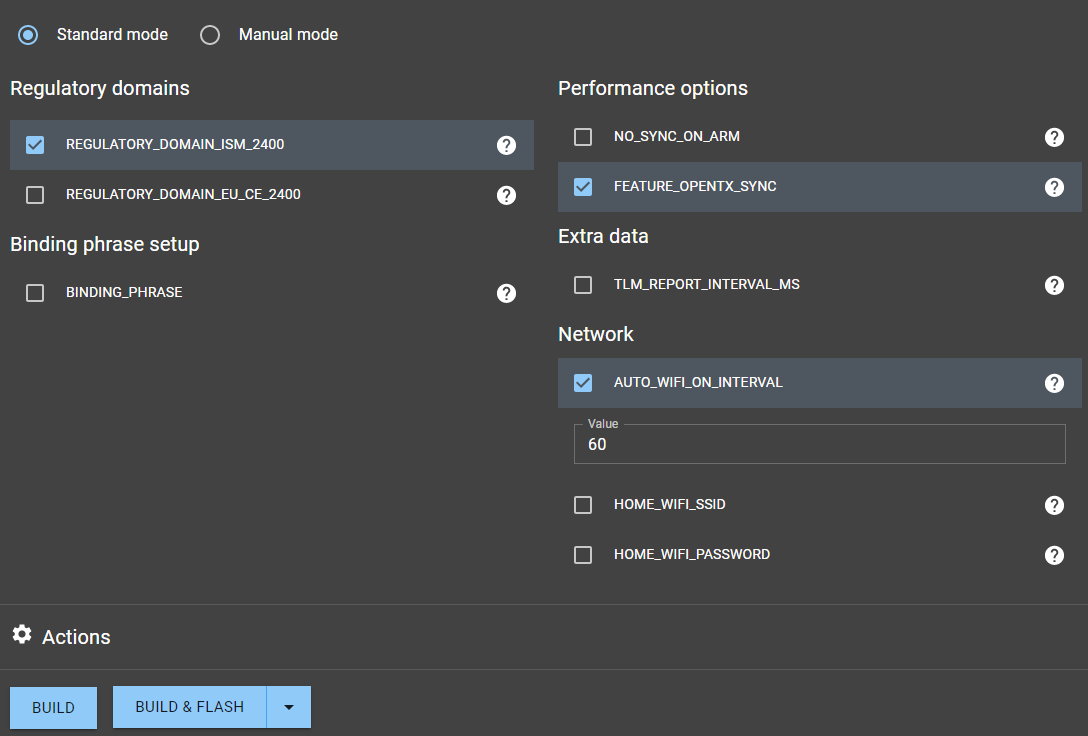
Task: Expand Build & Flash dropdown arrow
Action: click(x=289, y=707)
